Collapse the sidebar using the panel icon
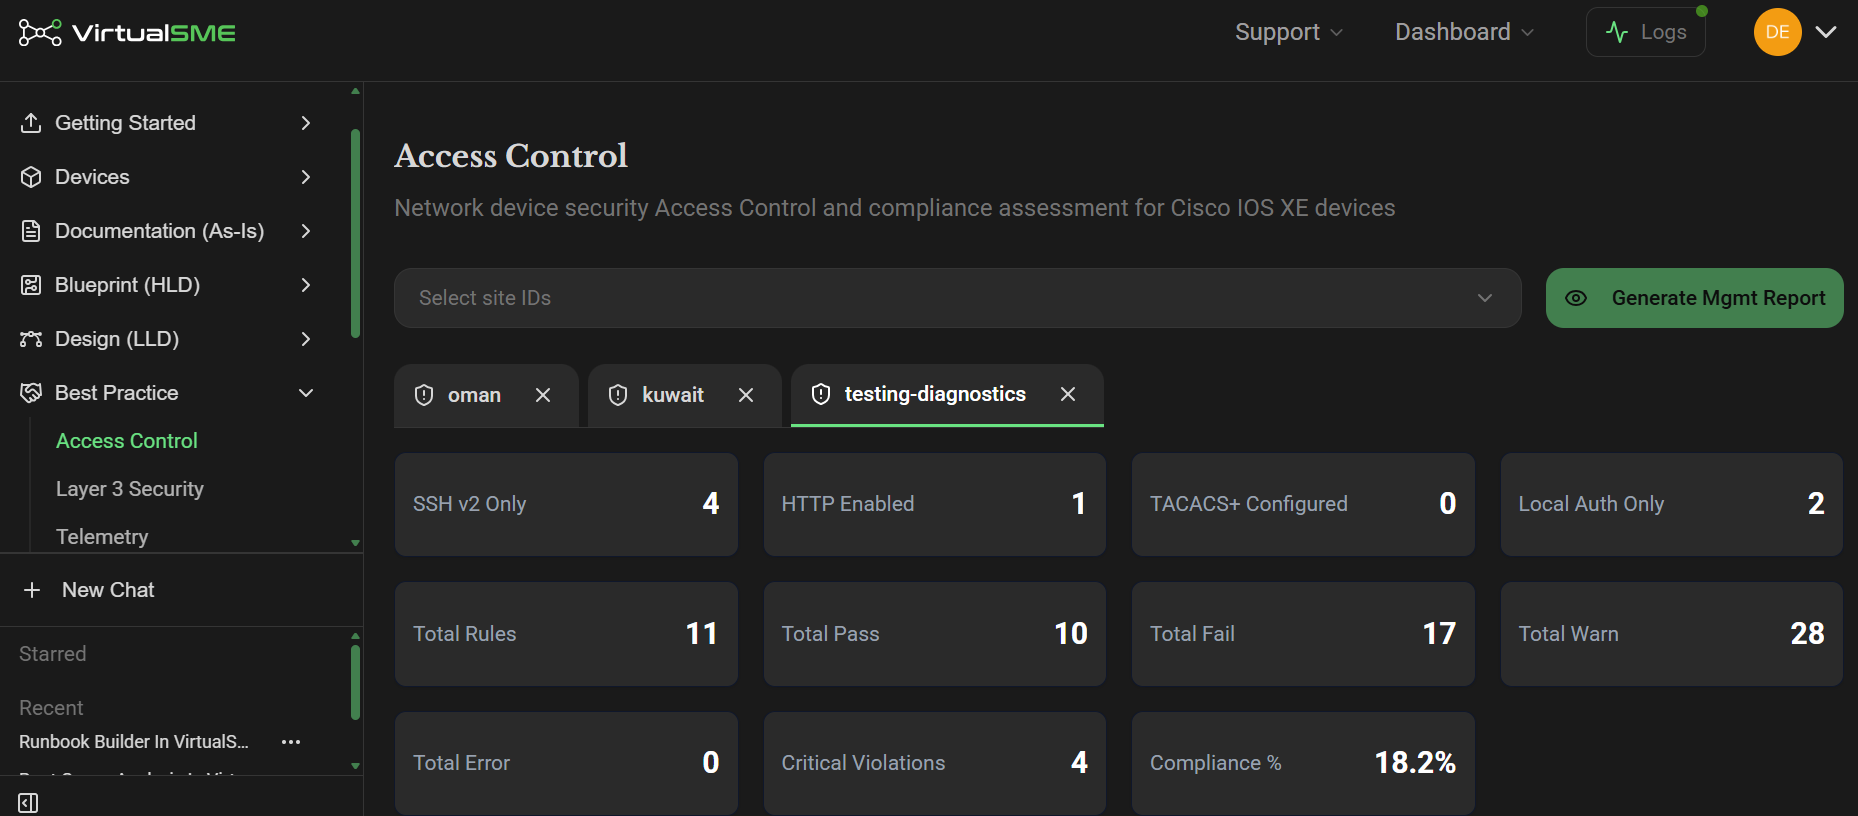 28,803
